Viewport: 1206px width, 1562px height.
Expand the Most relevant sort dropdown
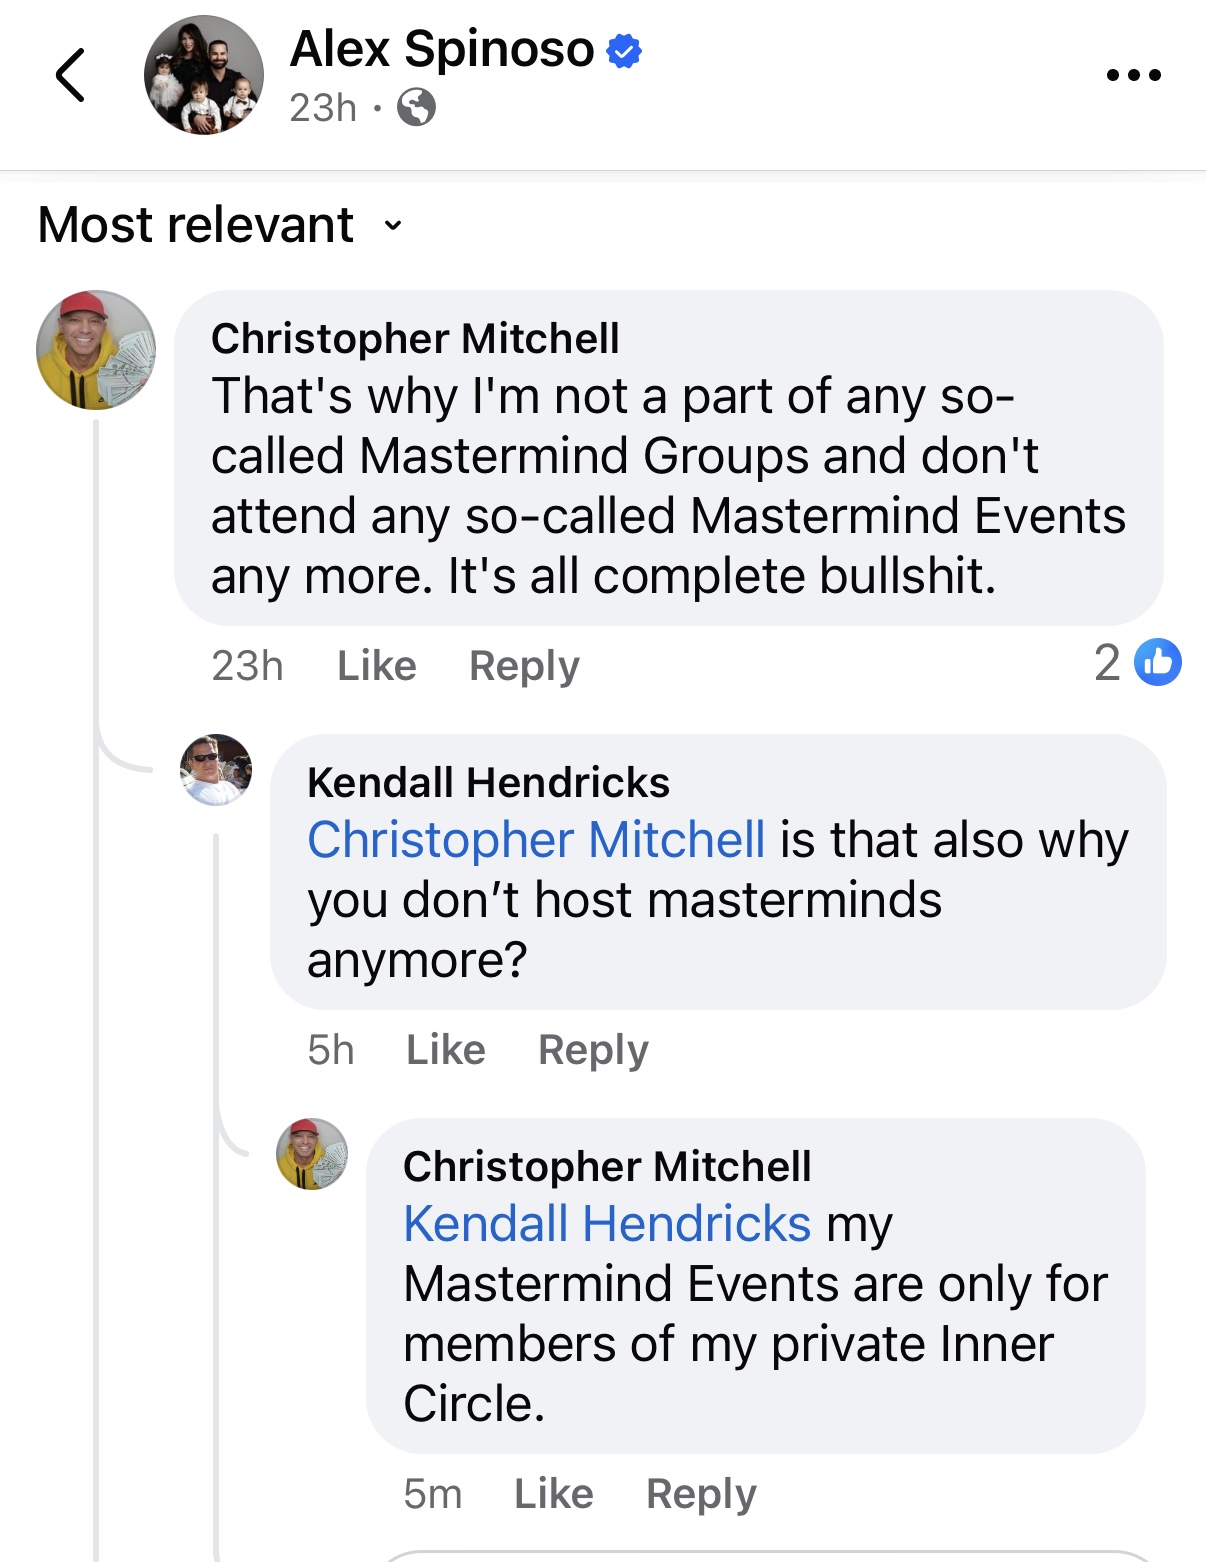pyautogui.click(x=220, y=224)
